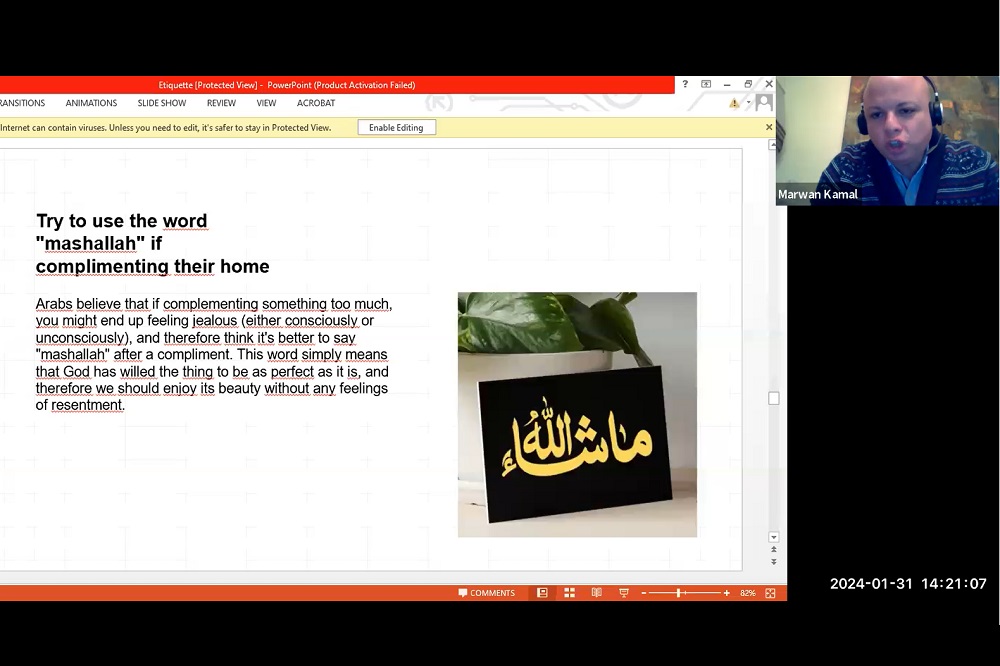The width and height of the screenshot is (1000, 666).
Task: Jump to next slide using double-down arrow
Action: click(x=773, y=562)
